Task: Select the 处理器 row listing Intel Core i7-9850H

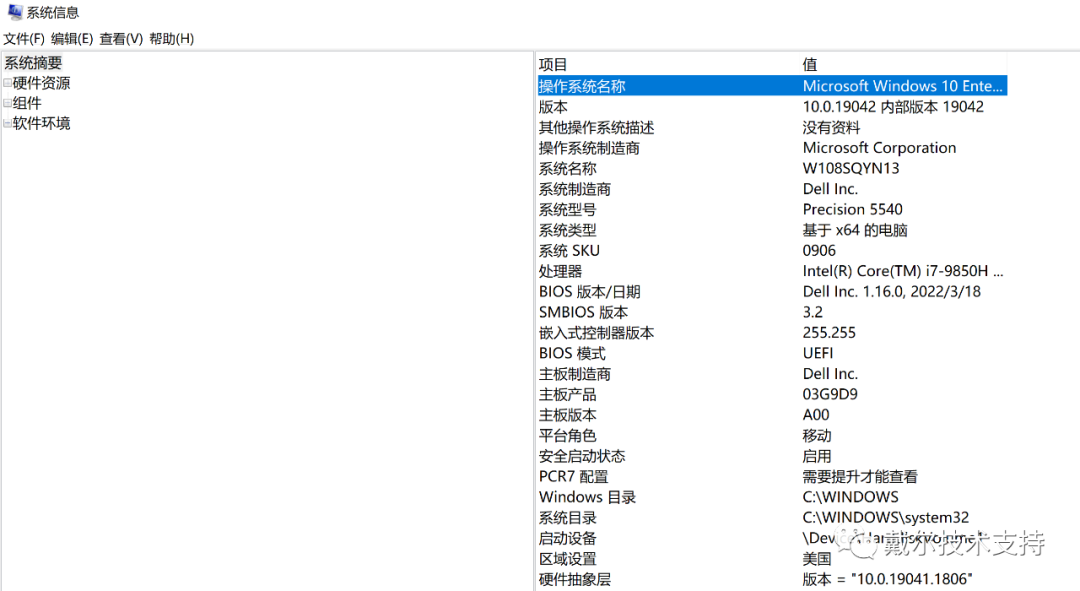Action: tap(700, 271)
